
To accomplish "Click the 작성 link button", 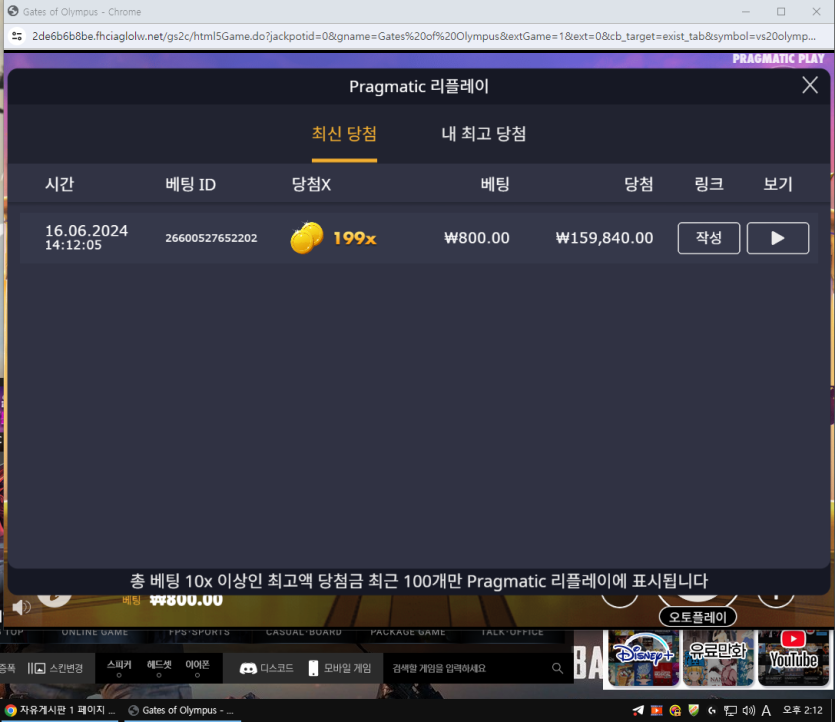I will tap(709, 238).
